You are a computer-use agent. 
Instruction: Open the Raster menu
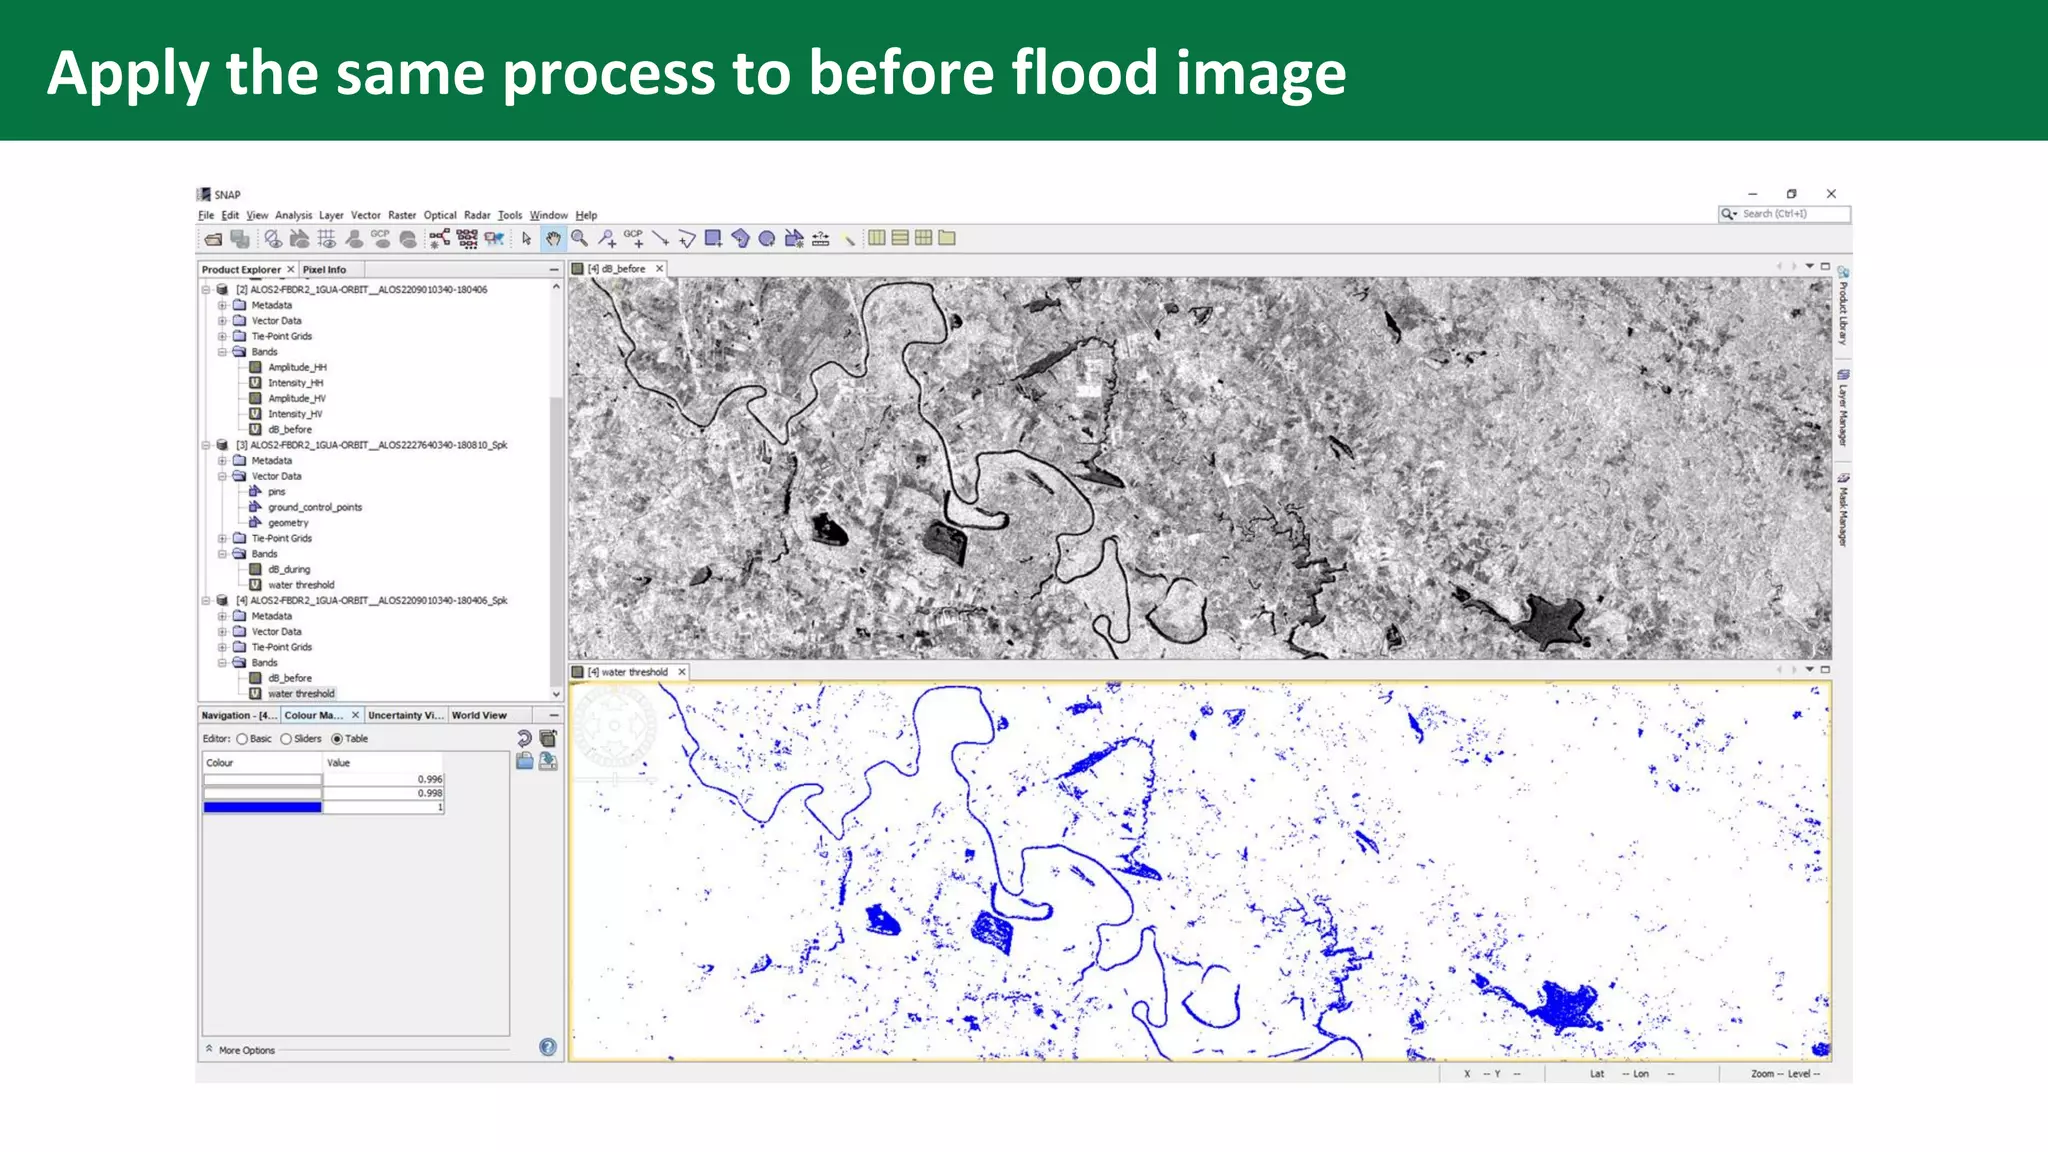coord(402,215)
